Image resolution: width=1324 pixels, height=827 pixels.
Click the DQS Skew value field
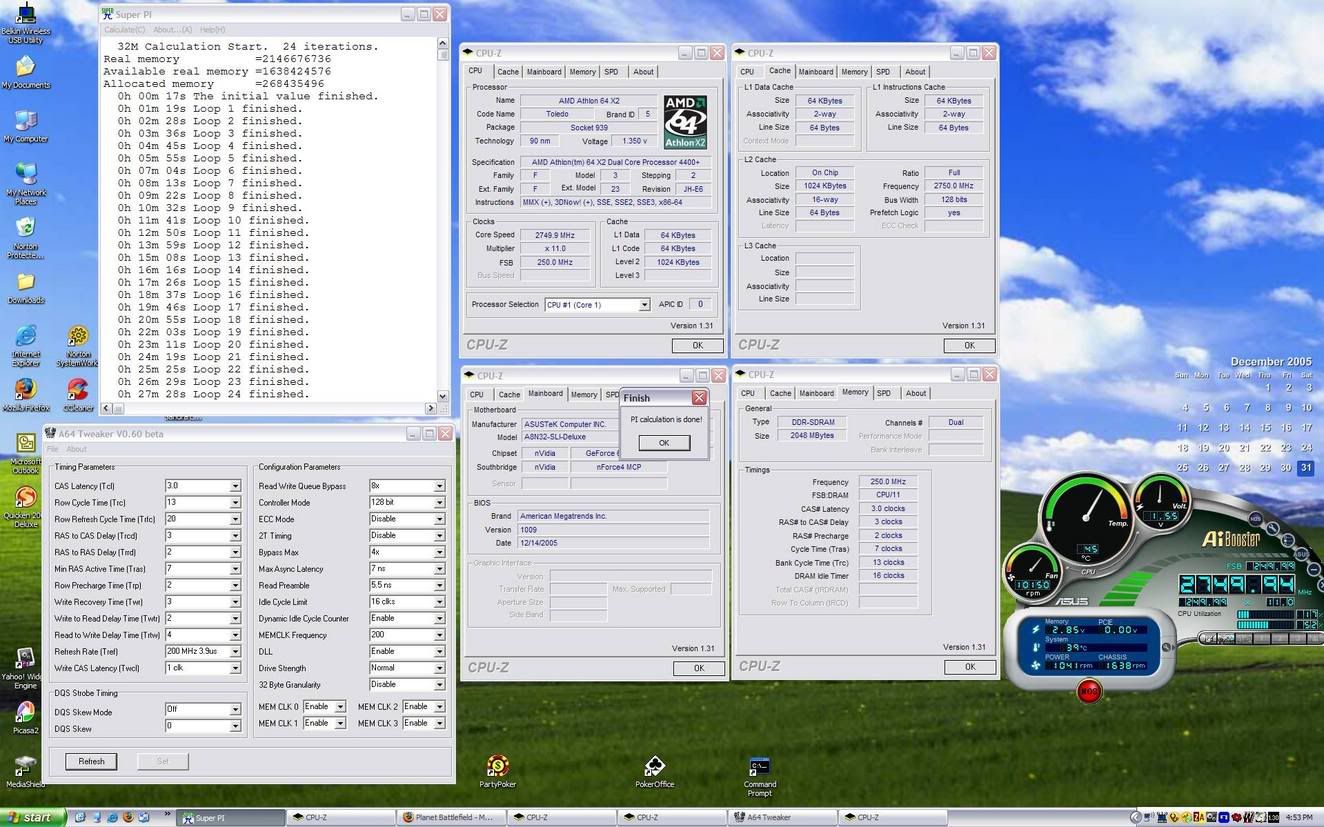click(203, 726)
